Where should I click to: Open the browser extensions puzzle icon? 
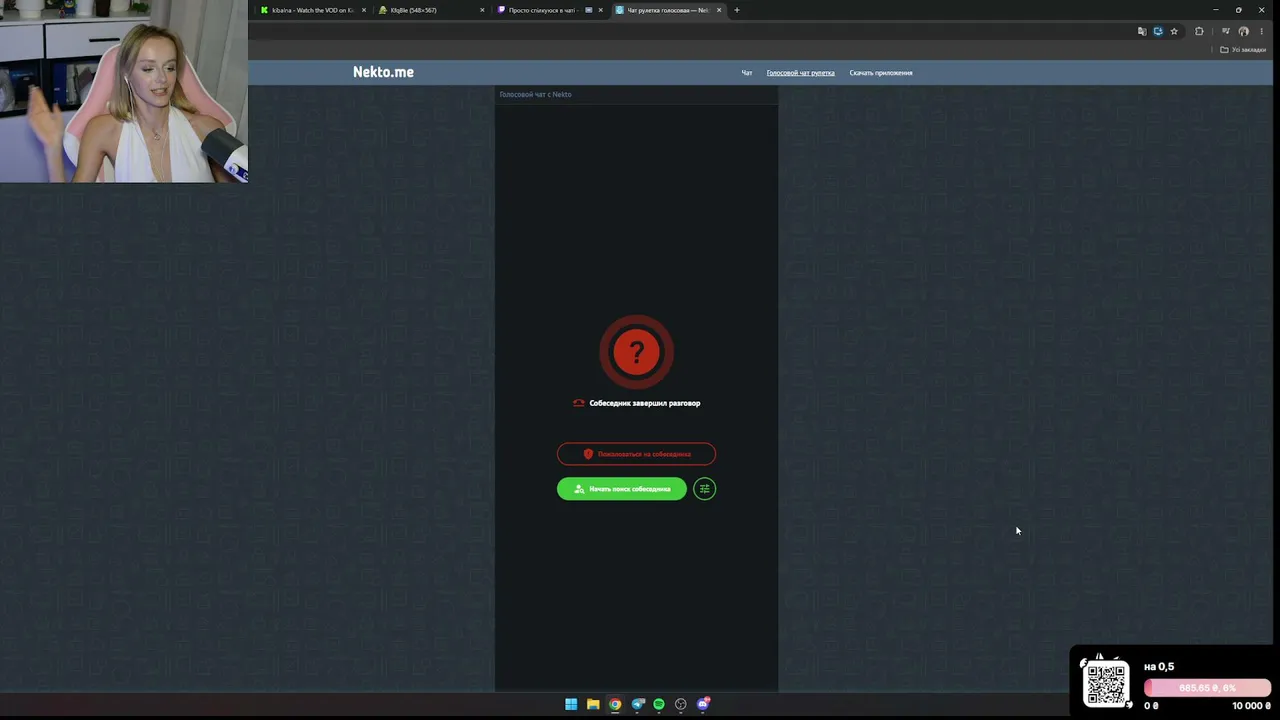tap(1199, 31)
